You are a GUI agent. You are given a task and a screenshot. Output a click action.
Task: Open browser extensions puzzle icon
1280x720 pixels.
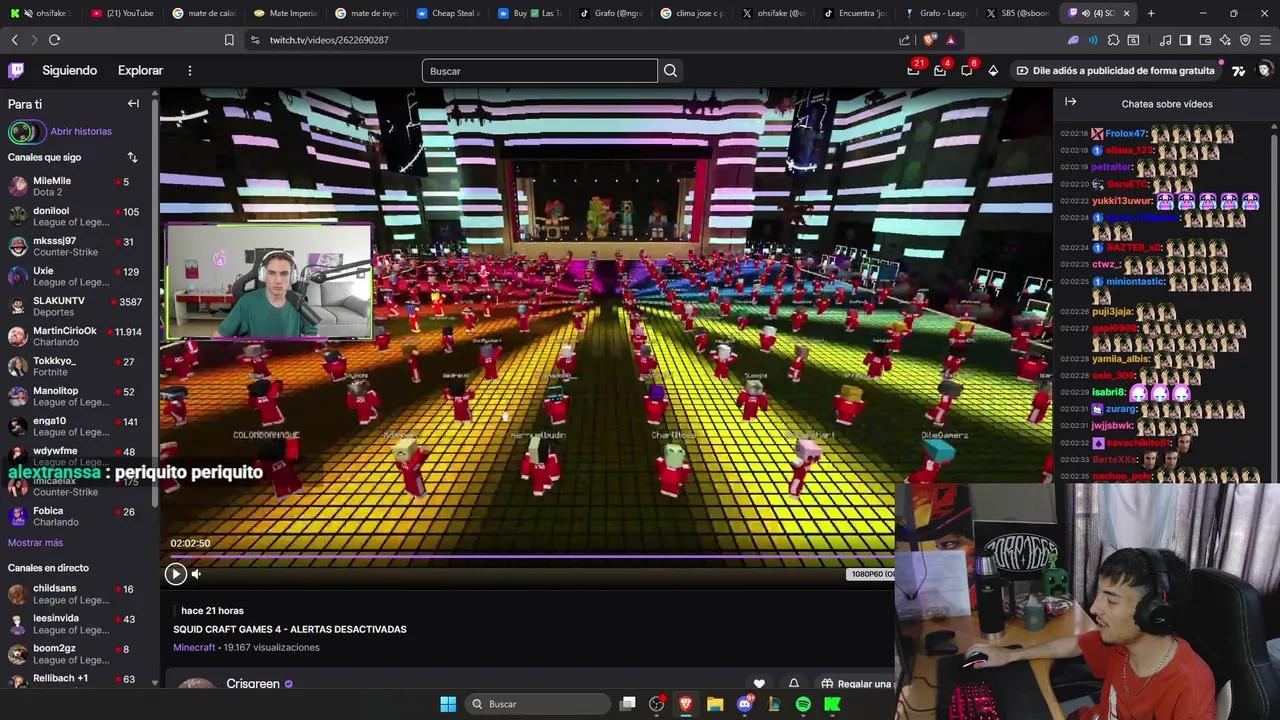1113,40
